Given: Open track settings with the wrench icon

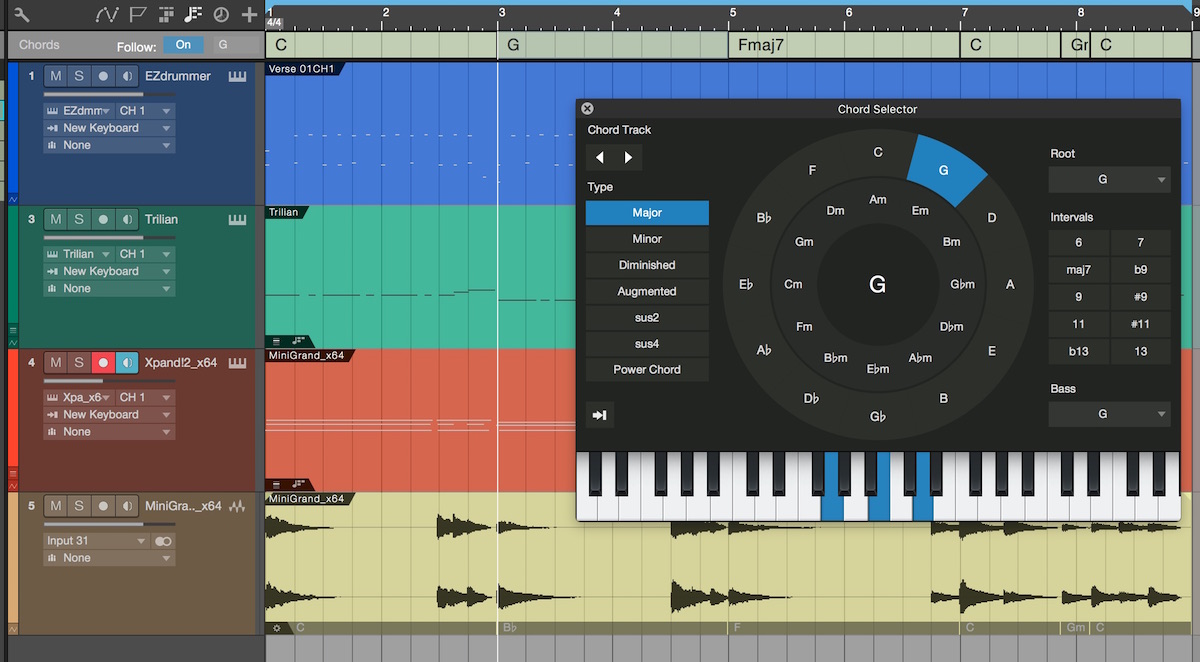Looking at the screenshot, I should tap(22, 15).
